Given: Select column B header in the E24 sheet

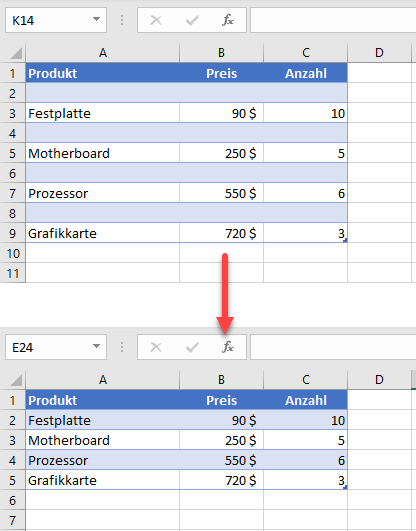Looking at the screenshot, I should 221,380.
